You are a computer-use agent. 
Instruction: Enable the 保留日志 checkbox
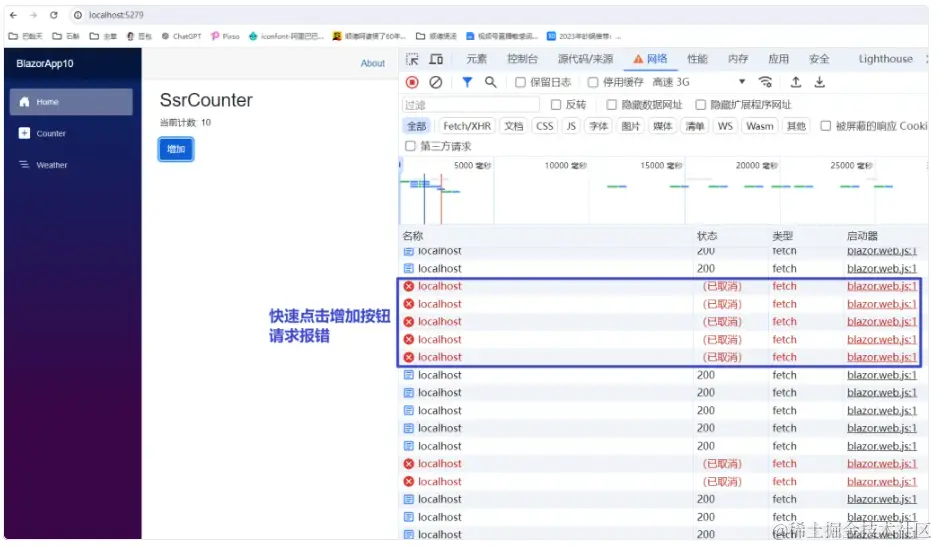tap(520, 82)
